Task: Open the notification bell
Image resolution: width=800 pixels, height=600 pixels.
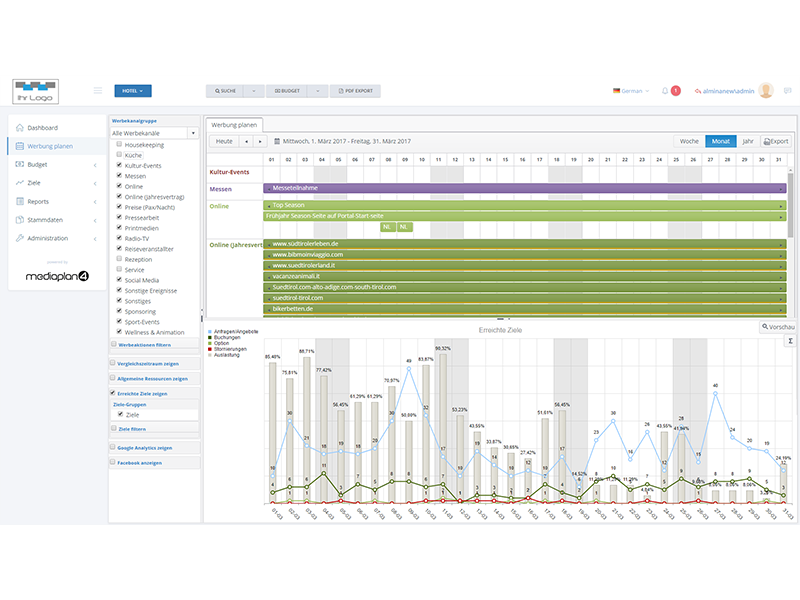Action: 665,91
